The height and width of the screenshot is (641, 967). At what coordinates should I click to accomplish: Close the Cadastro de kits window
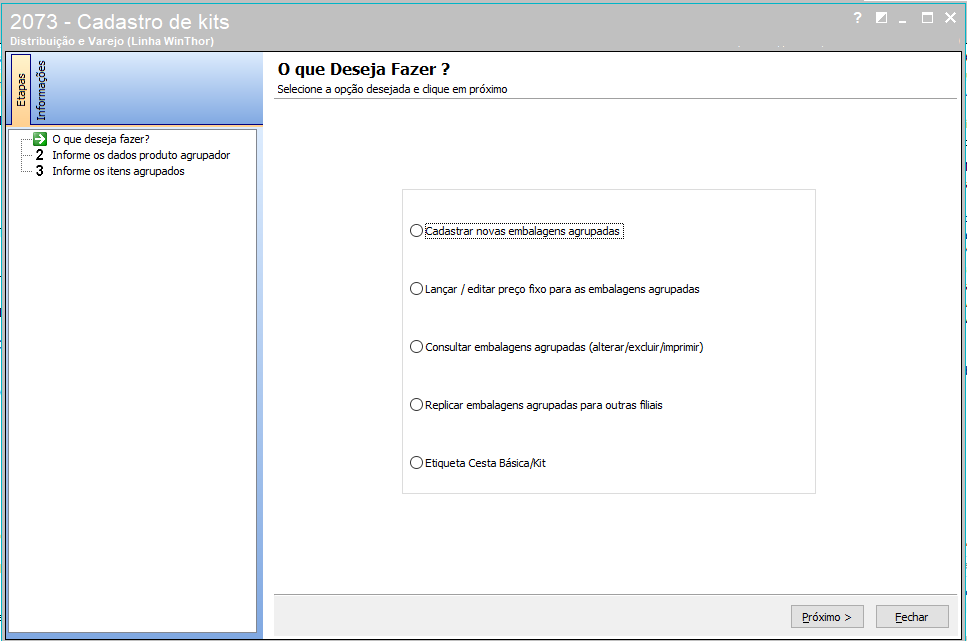click(950, 18)
